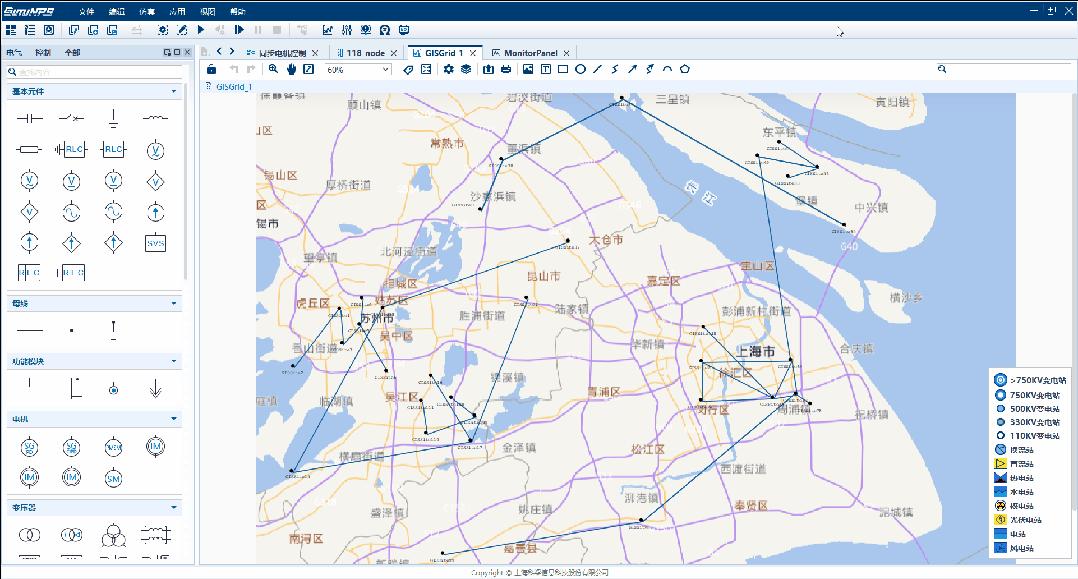
Task: Click the settings gear icon in the GIS toolbar
Action: pos(448,69)
